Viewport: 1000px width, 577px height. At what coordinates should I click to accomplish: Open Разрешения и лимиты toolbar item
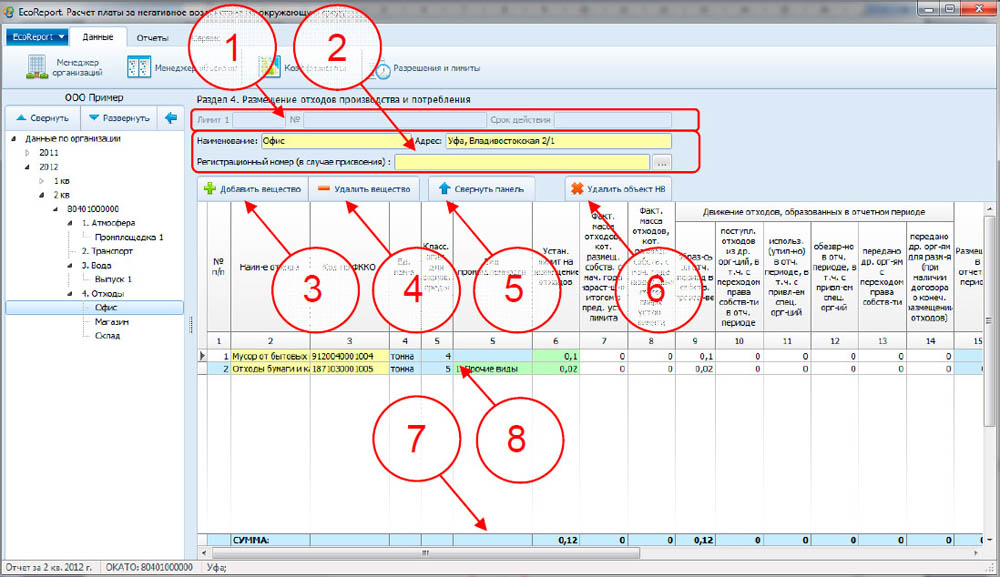[427, 68]
